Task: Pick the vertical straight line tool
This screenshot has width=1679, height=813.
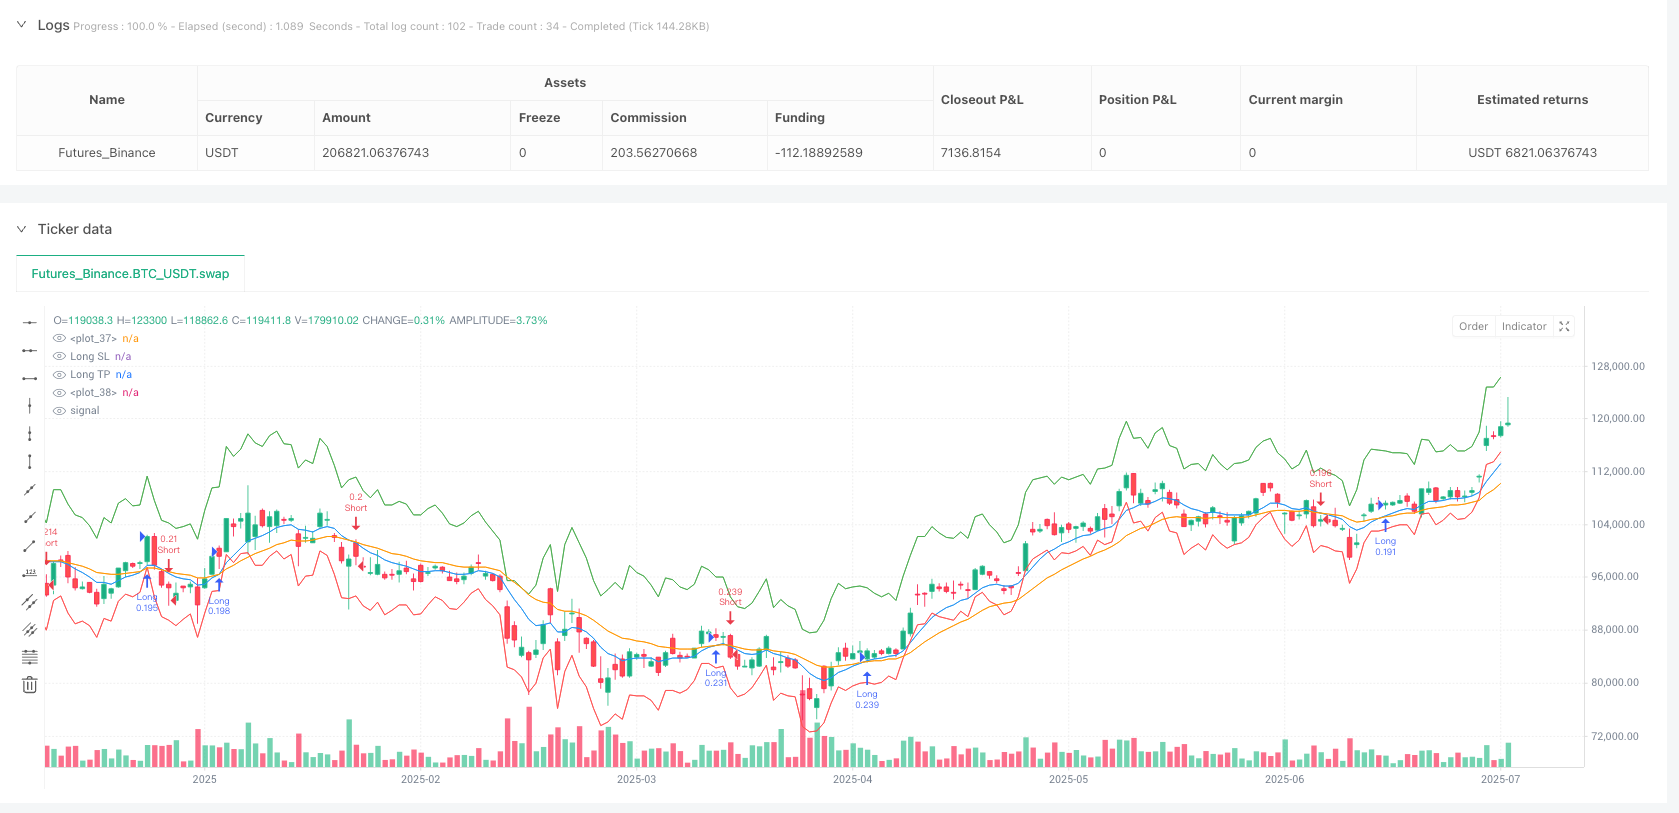Action: (x=30, y=405)
